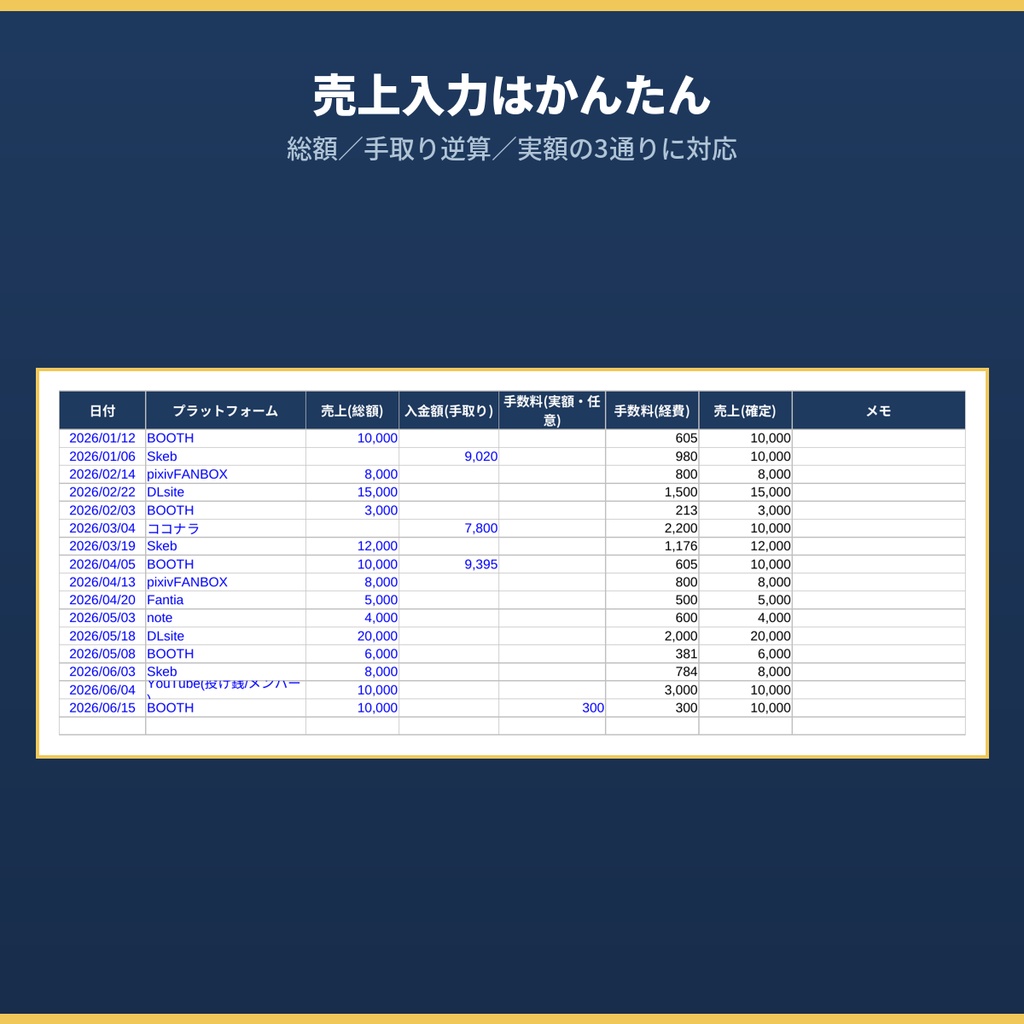The height and width of the screenshot is (1024, 1024).
Task: Click the 381 fee cell
Action: (652, 654)
